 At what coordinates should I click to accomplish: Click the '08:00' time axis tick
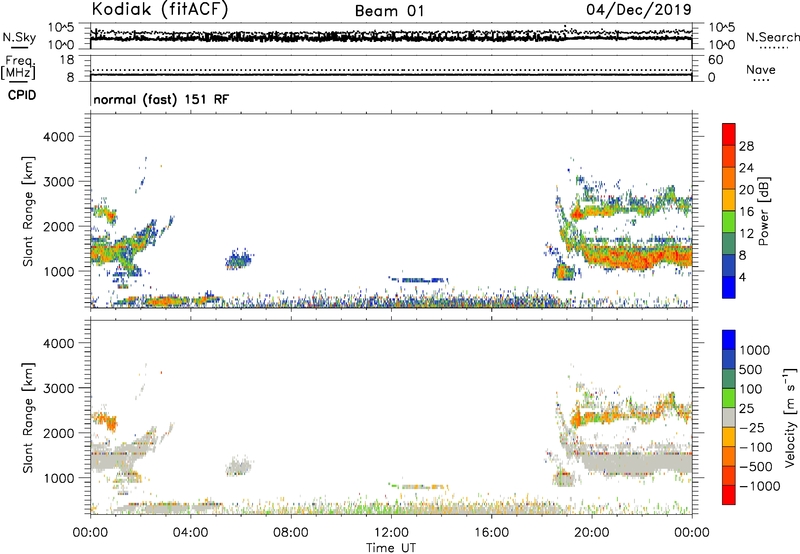pos(290,533)
